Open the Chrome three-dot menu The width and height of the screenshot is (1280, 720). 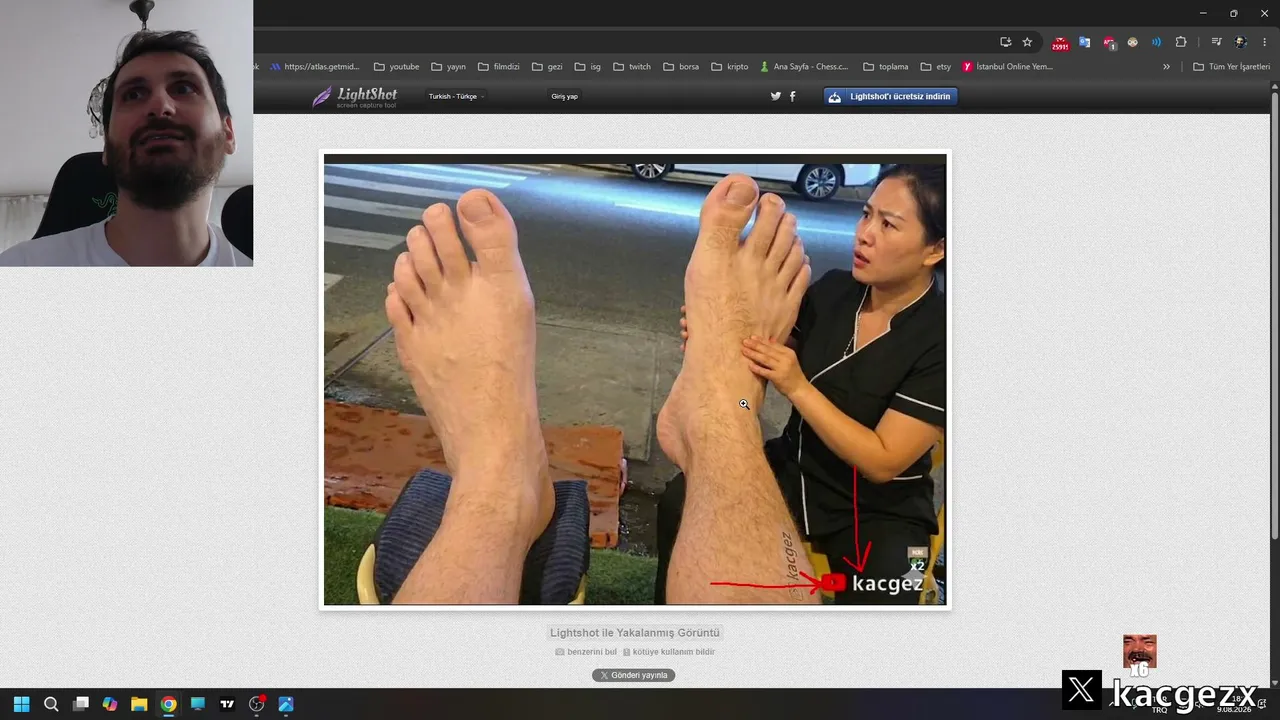click(x=1265, y=42)
